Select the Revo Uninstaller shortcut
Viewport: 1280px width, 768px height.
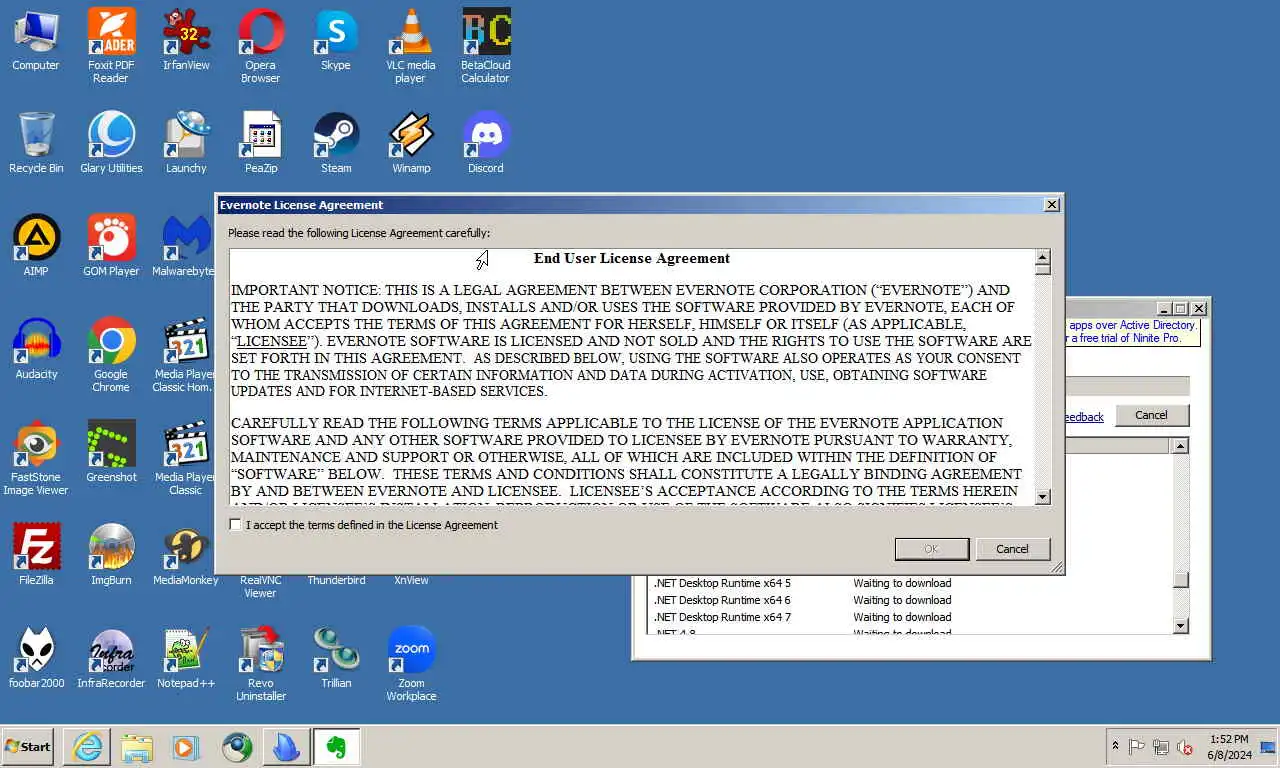pos(261,664)
